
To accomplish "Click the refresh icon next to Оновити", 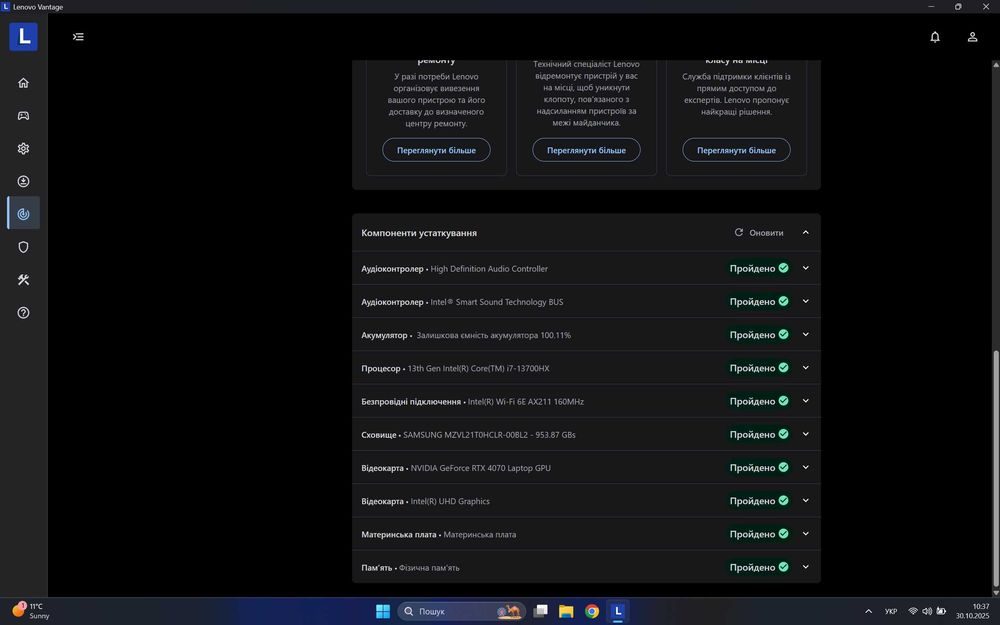I will point(739,232).
